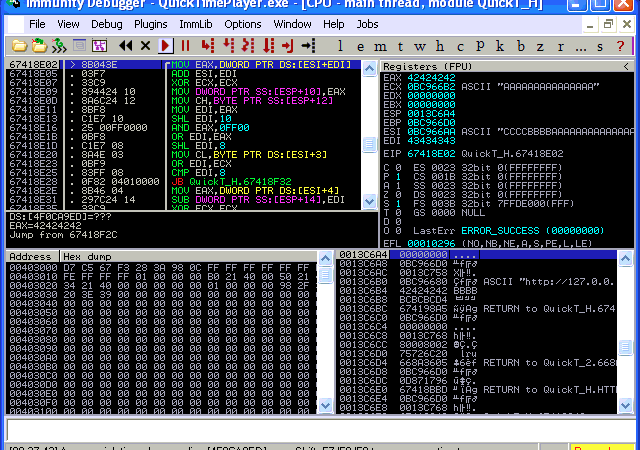Open the Debug menu
This screenshot has width=640, height=450.
(107, 23)
